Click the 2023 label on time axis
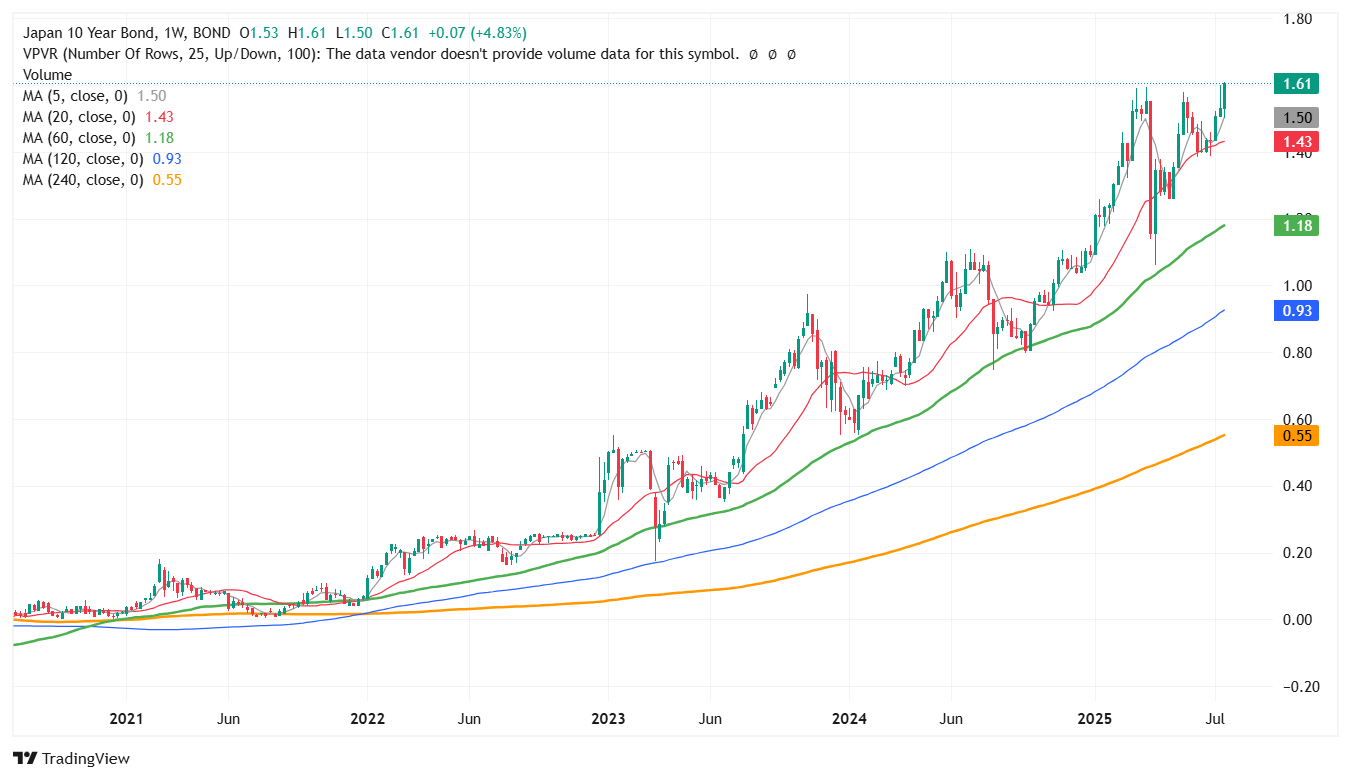 tap(608, 719)
